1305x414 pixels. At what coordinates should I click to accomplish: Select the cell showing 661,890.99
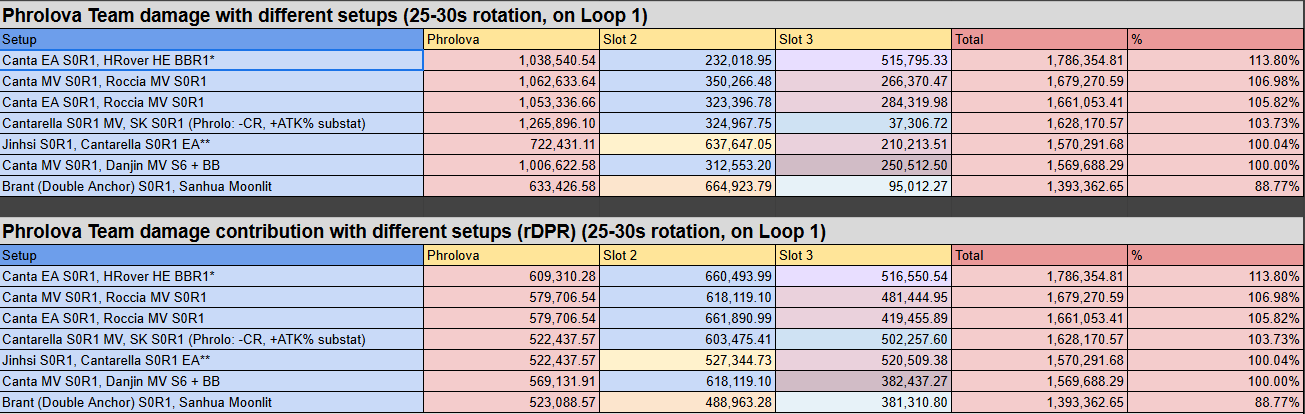pos(688,319)
